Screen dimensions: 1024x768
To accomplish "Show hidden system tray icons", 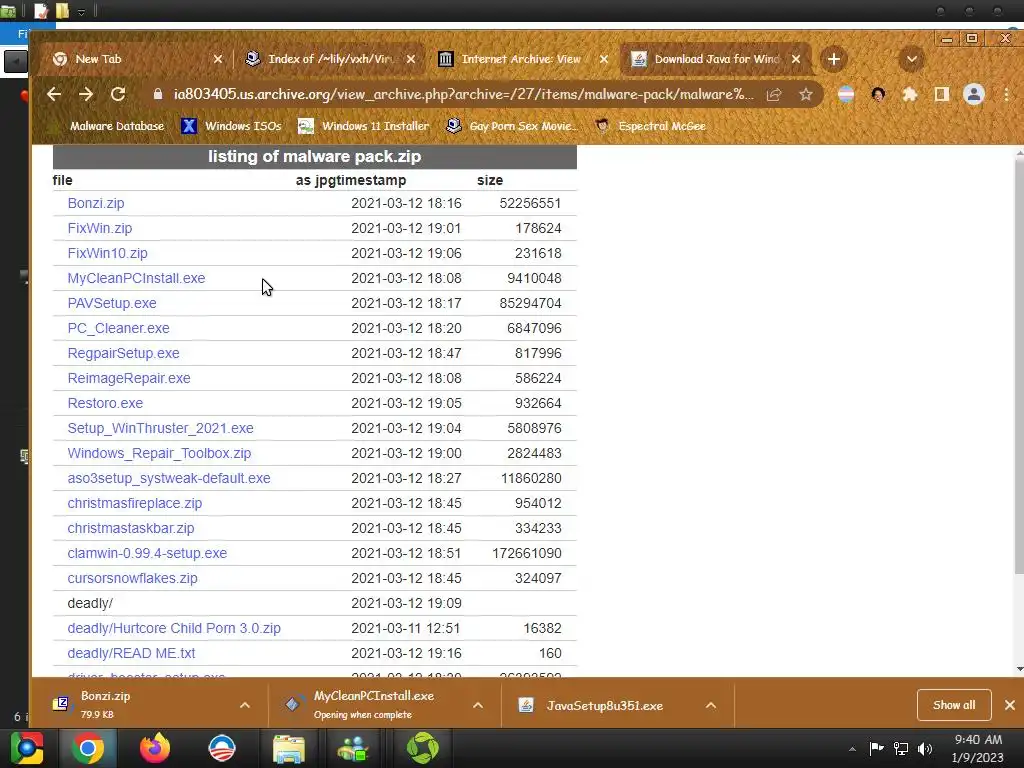I will click(x=852, y=749).
